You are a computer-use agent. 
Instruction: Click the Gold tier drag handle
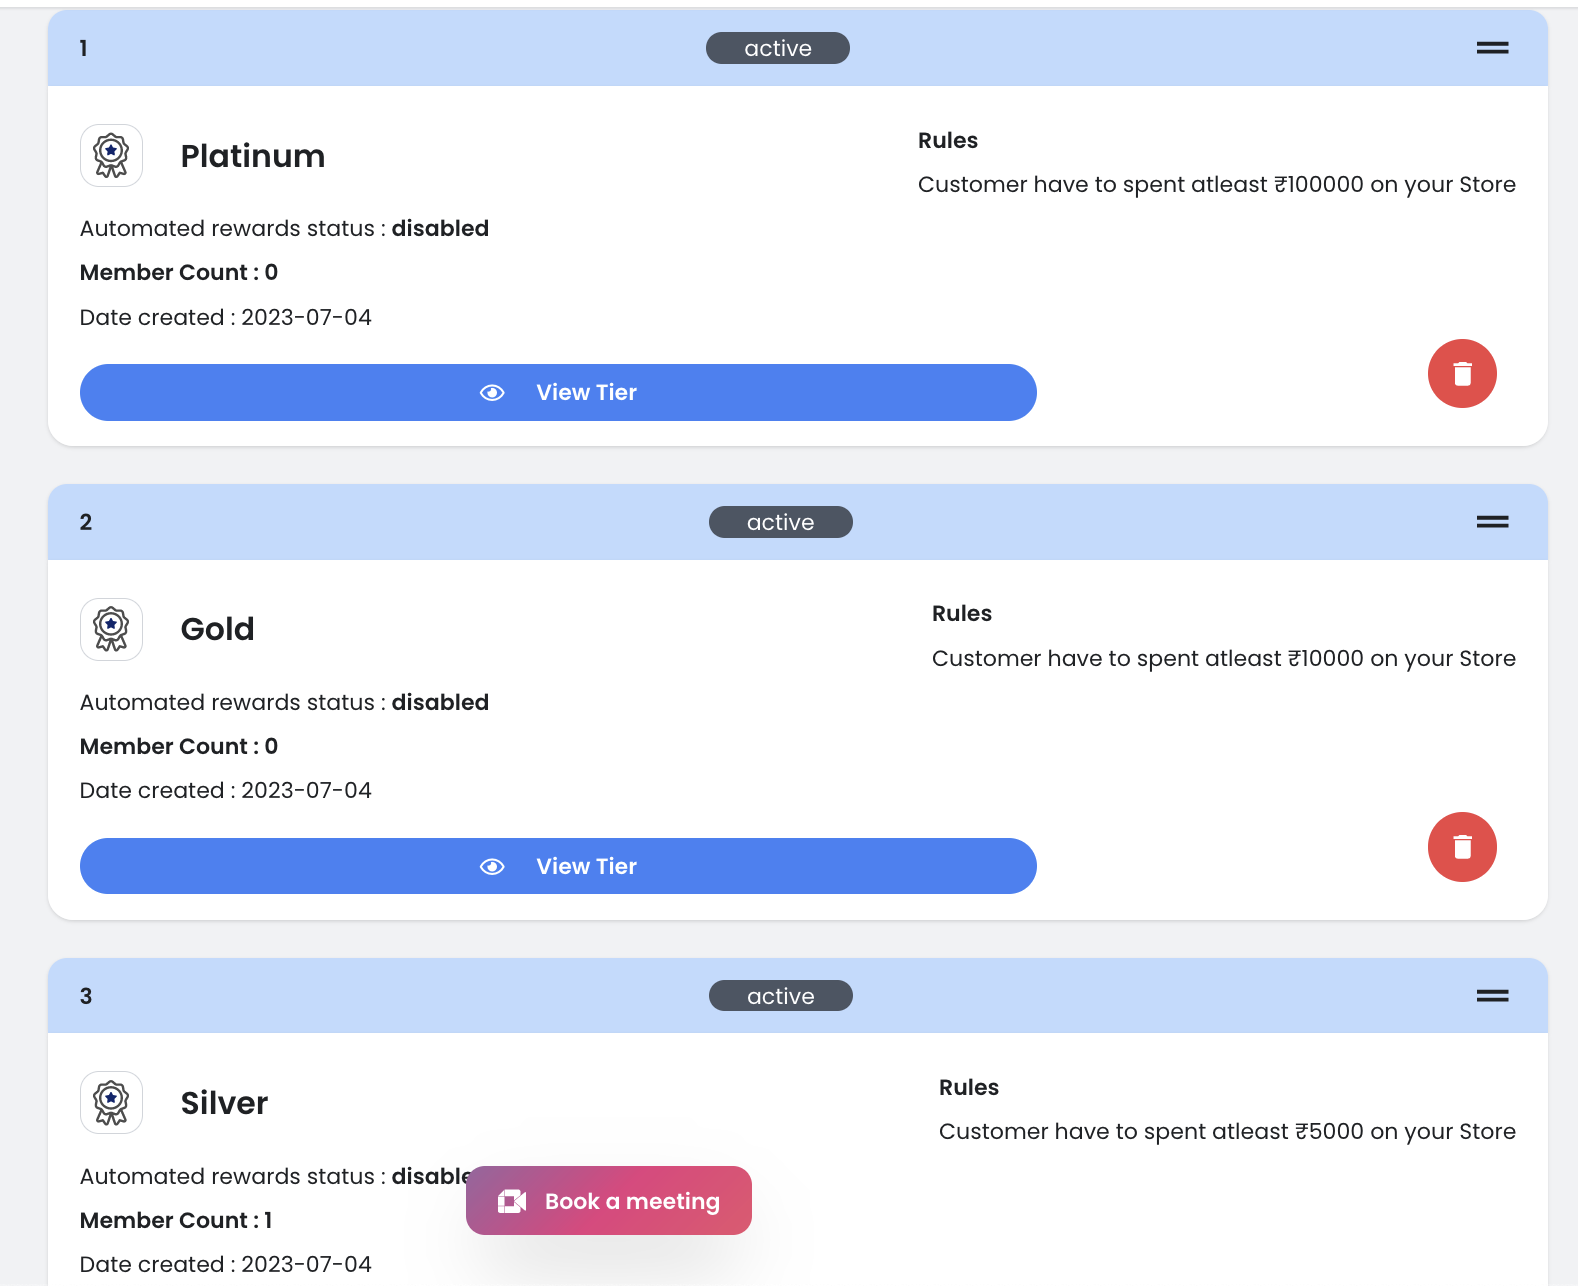point(1492,522)
